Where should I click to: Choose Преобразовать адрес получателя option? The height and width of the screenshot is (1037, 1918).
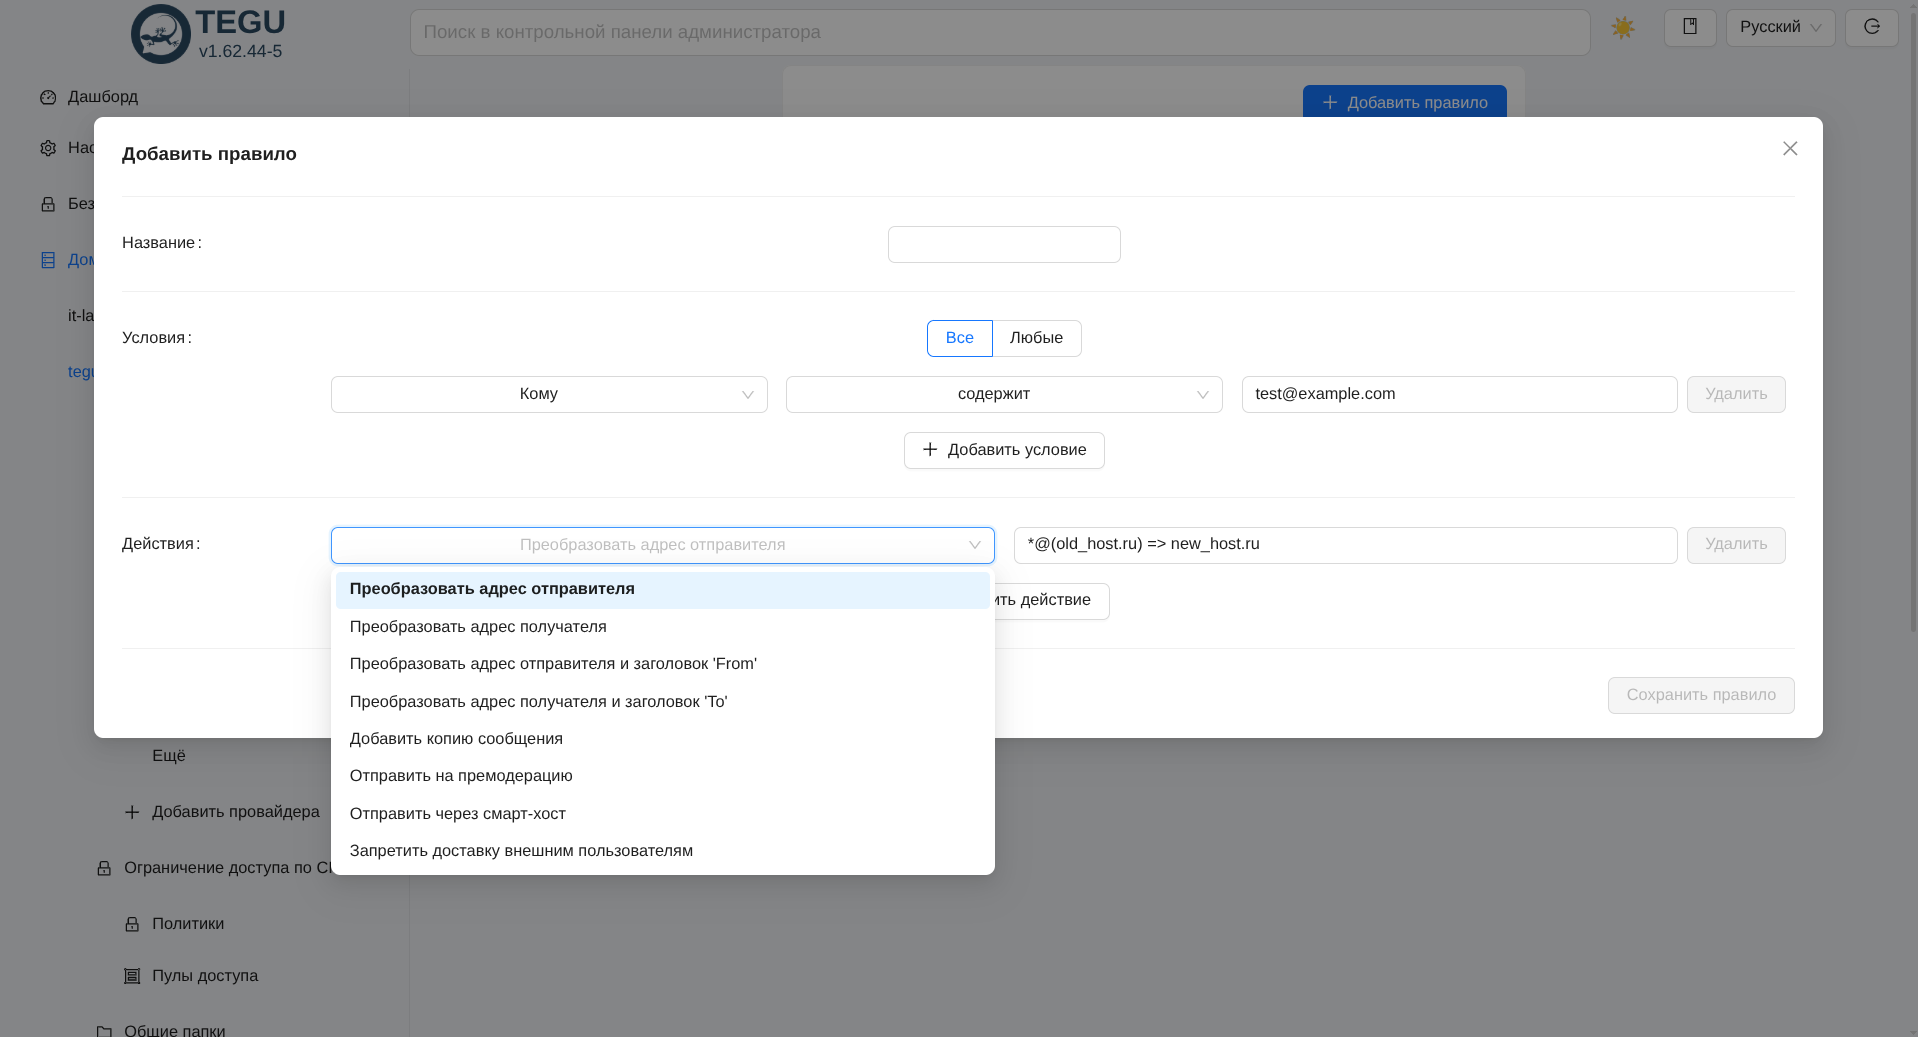[x=478, y=627]
